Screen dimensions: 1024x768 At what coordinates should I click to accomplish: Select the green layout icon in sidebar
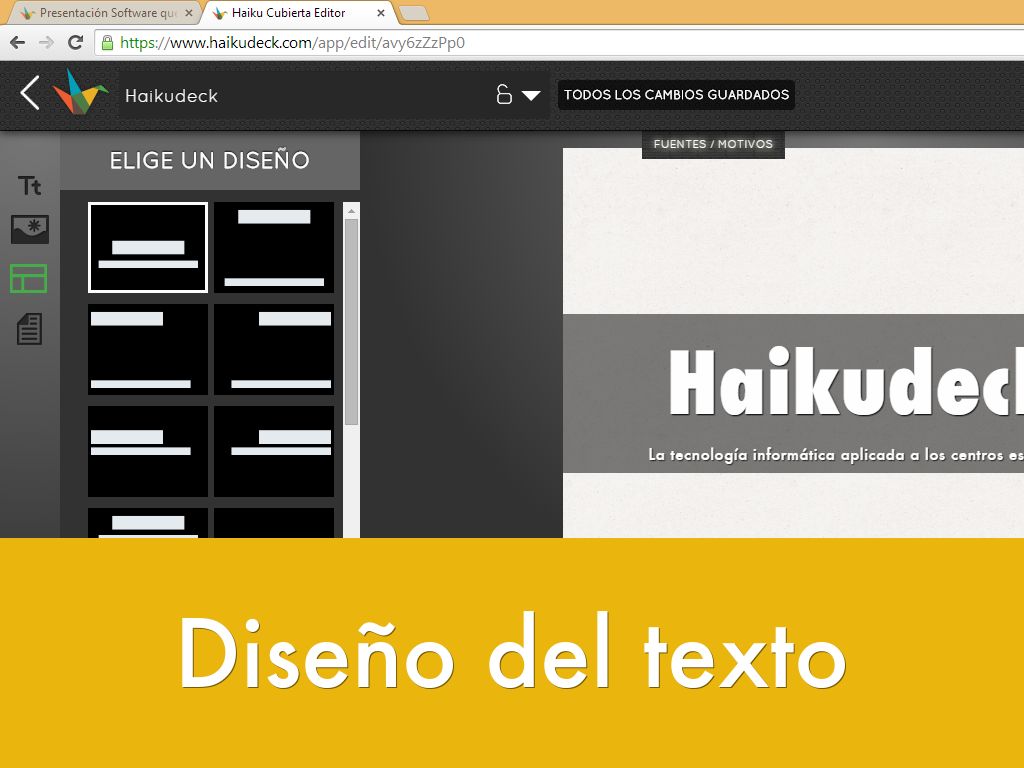click(x=29, y=279)
